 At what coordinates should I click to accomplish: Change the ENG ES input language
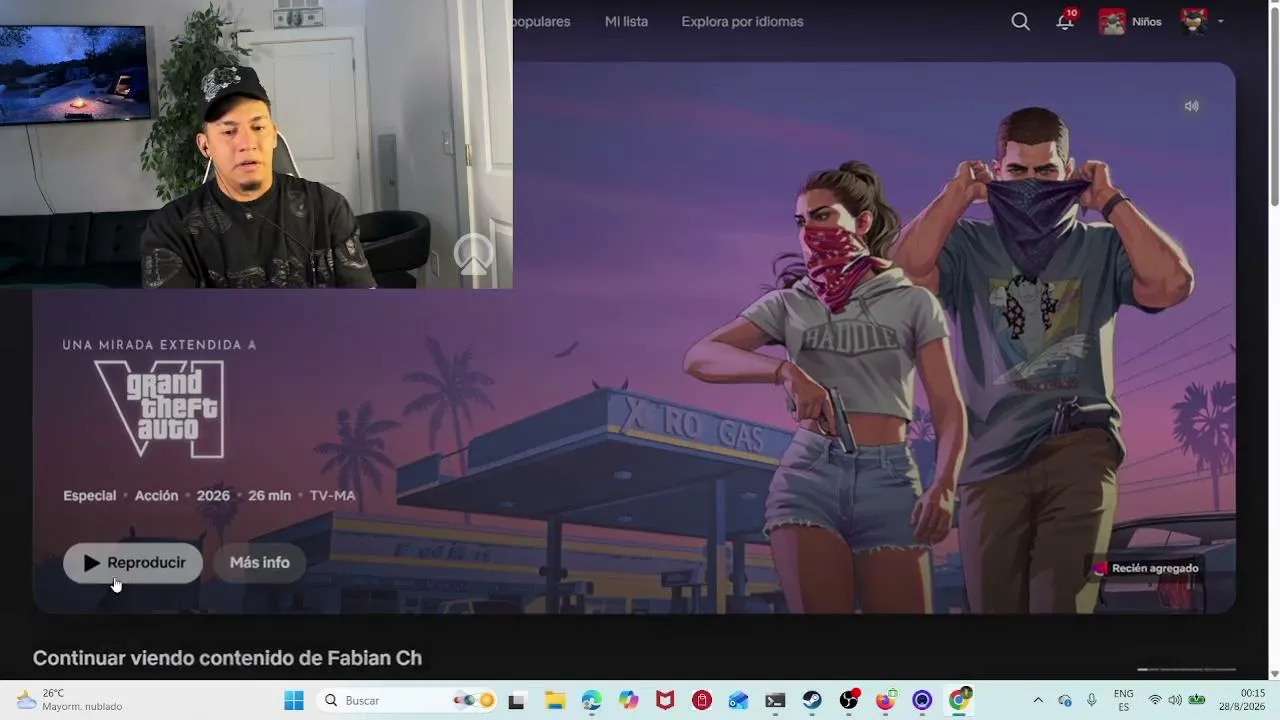pos(1123,701)
